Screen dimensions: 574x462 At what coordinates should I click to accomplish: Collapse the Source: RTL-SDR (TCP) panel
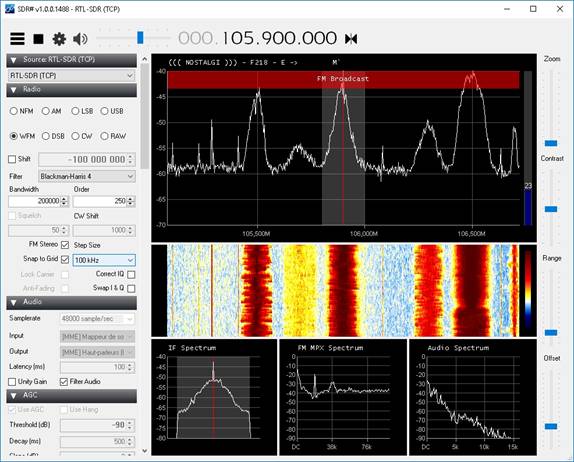click(72, 60)
